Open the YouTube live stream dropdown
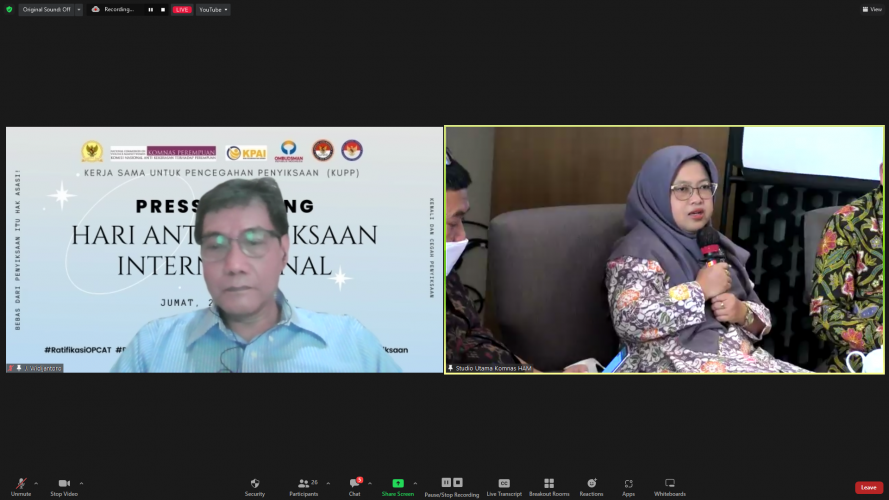The height and width of the screenshot is (500, 889). coord(212,9)
